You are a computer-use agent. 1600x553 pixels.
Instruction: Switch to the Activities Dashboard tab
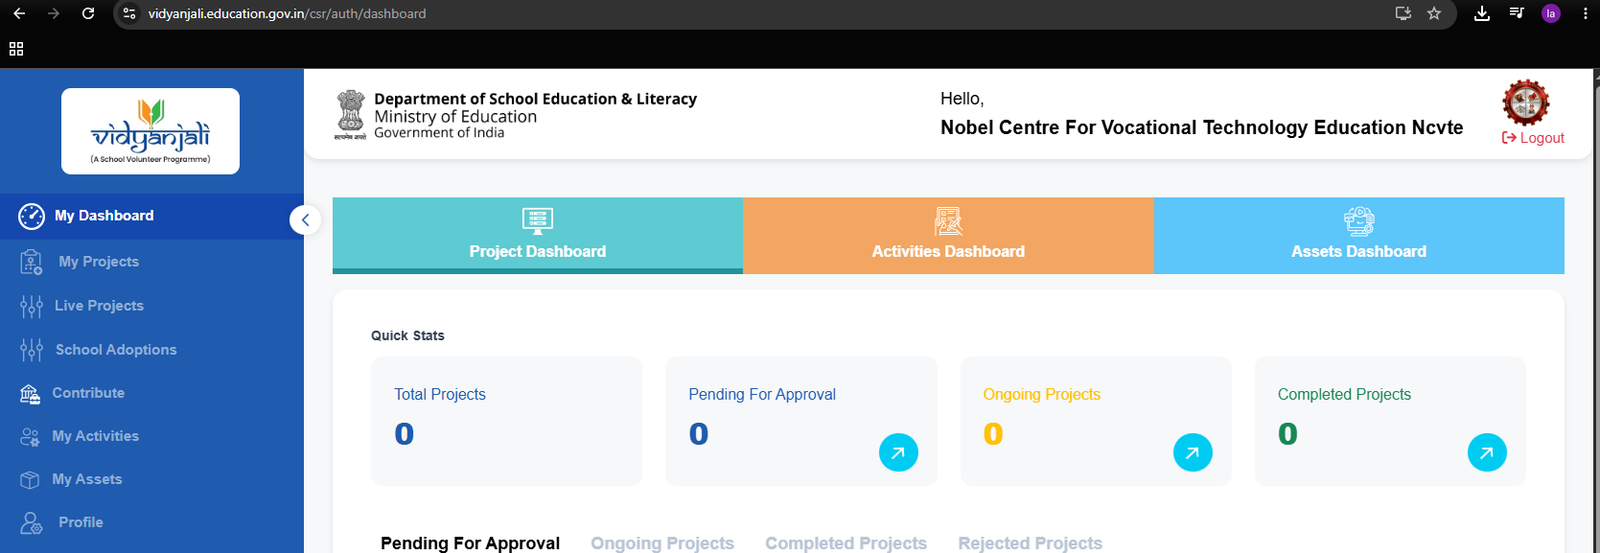click(x=948, y=235)
